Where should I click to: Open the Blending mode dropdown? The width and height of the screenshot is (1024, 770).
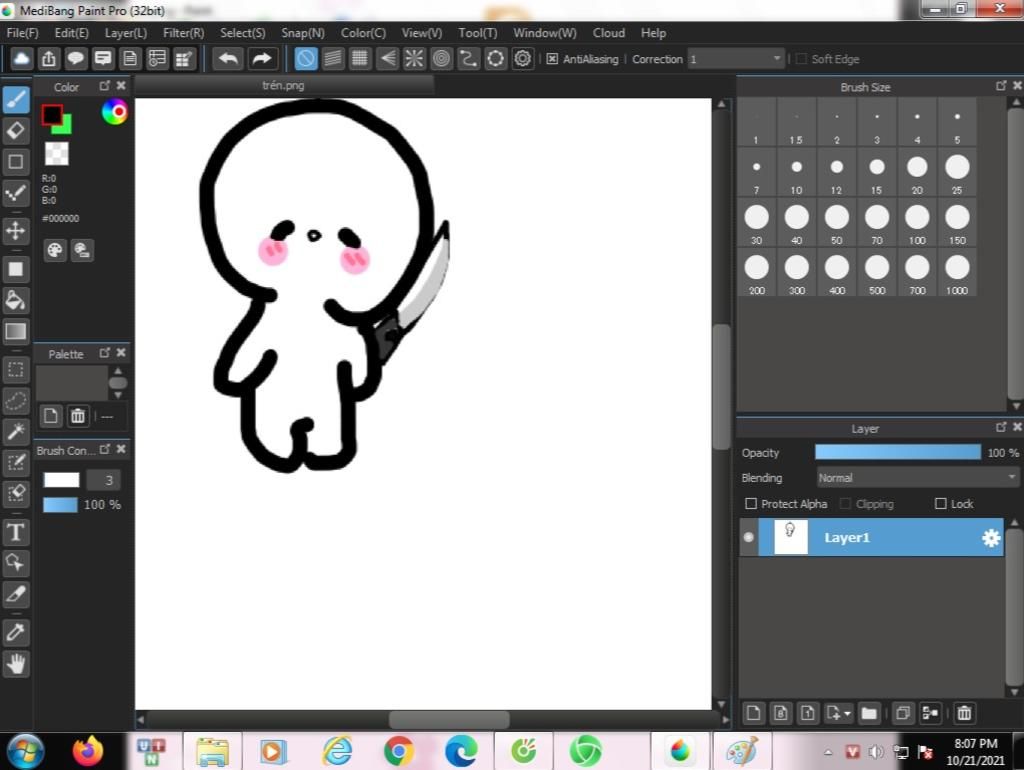tap(917, 478)
